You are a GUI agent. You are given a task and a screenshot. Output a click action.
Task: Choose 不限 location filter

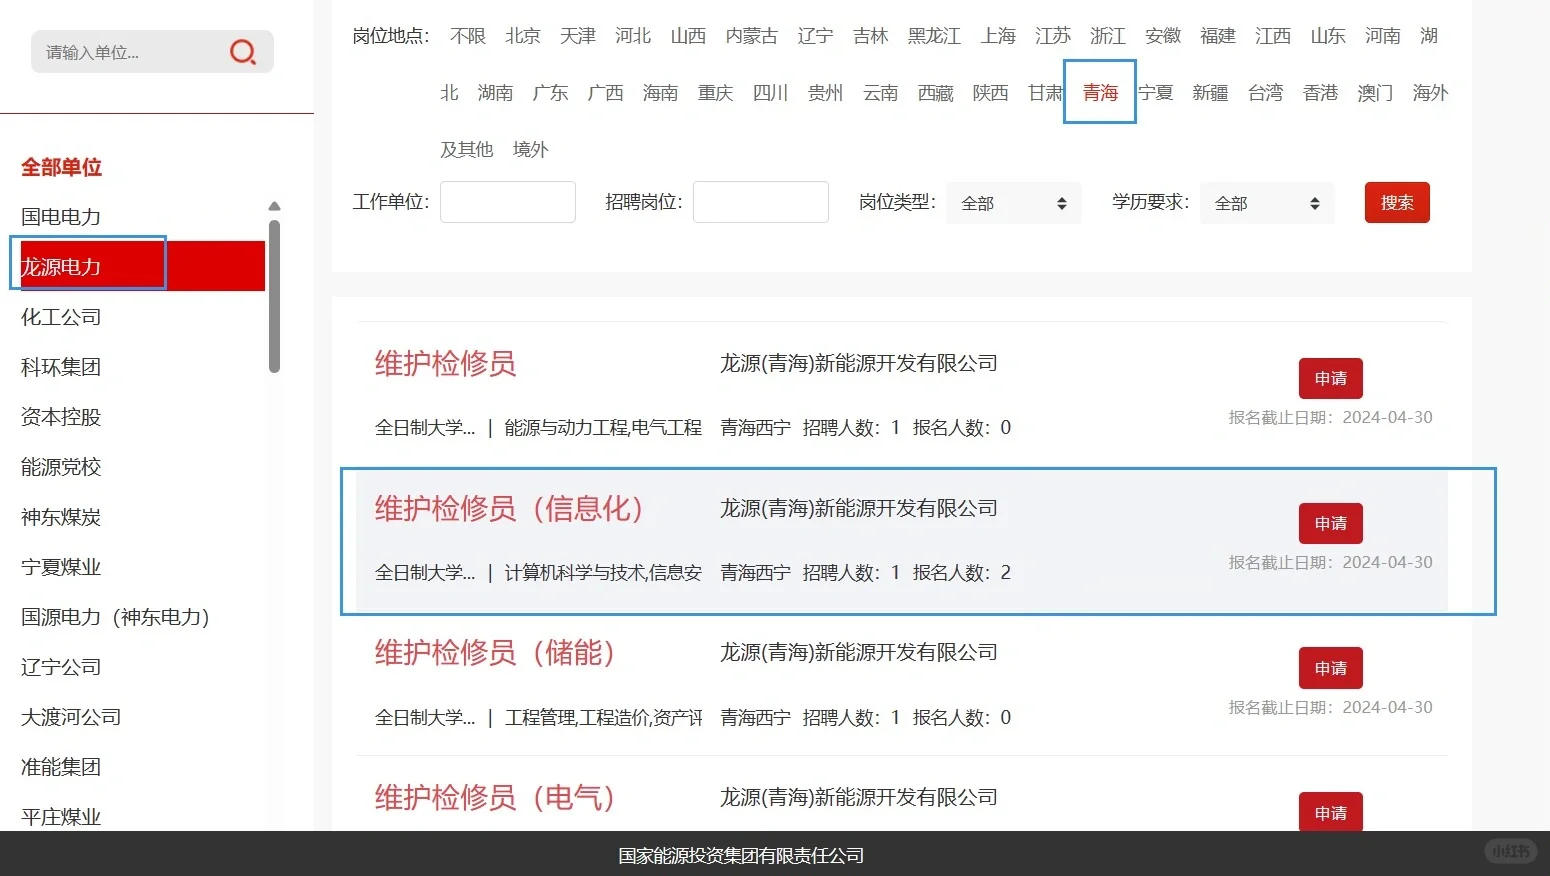(x=468, y=36)
